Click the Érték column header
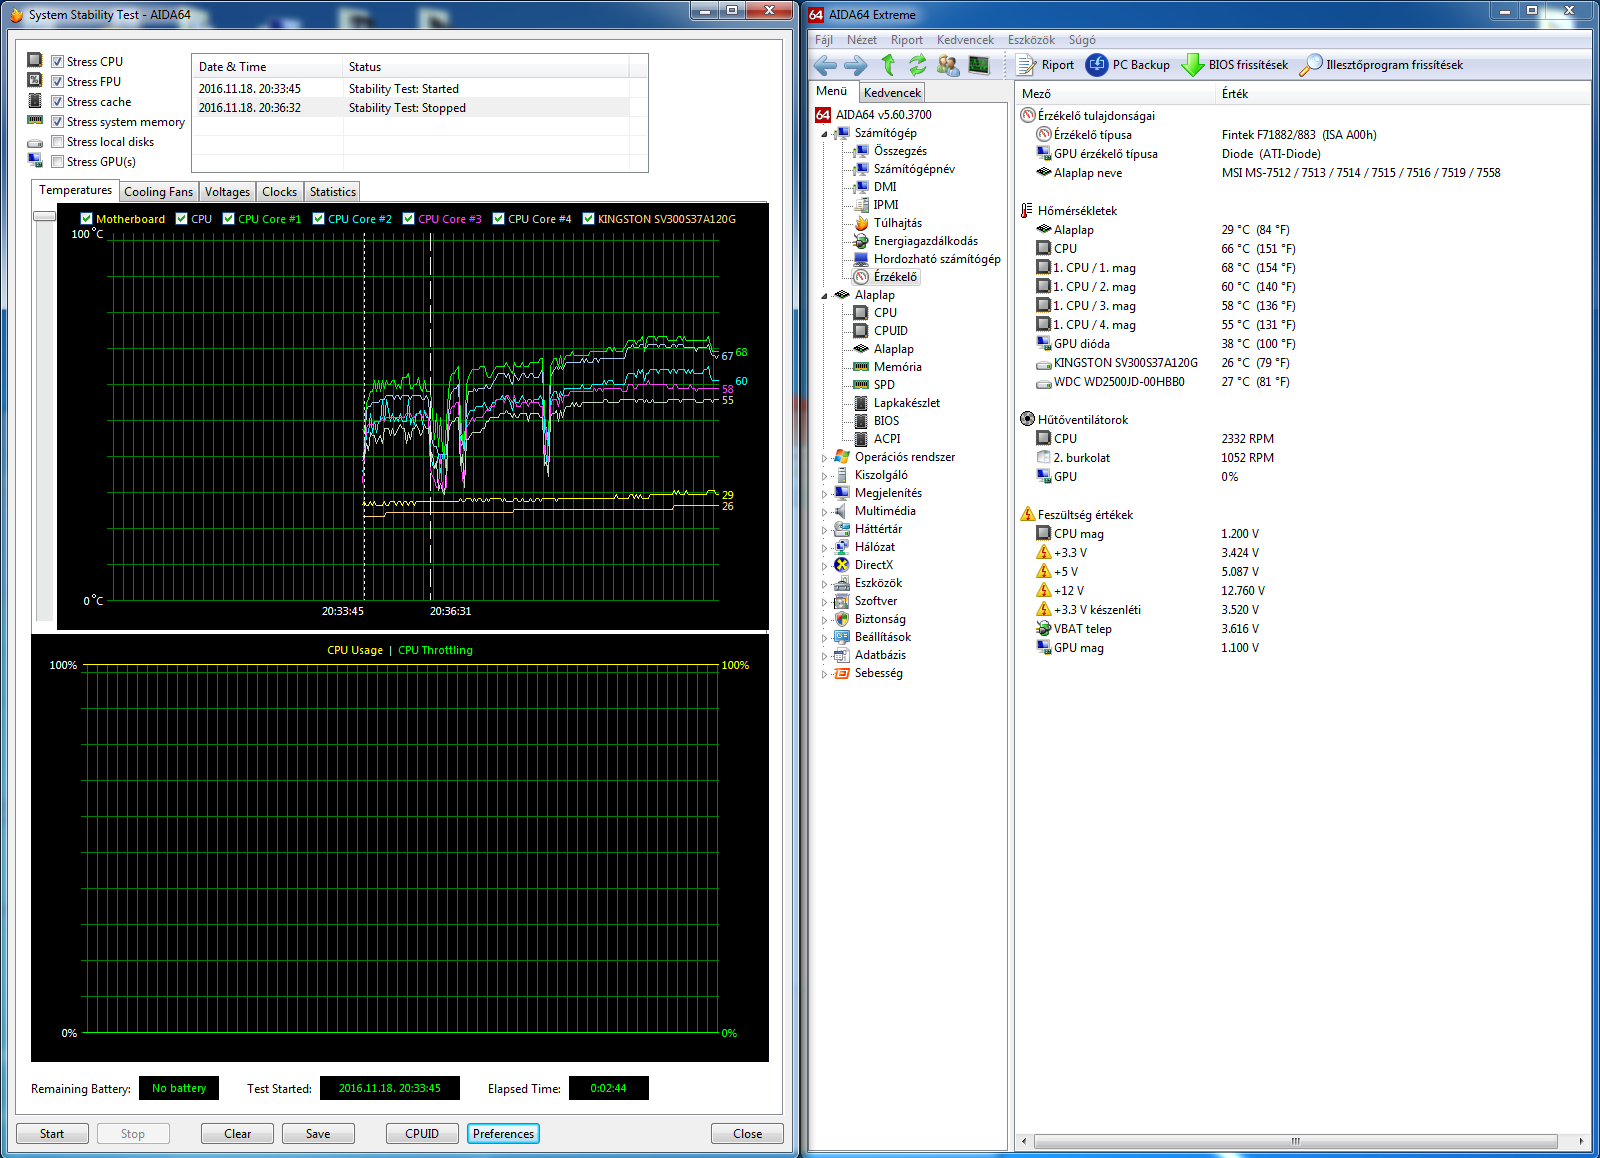Image resolution: width=1600 pixels, height=1158 pixels. pyautogui.click(x=1400, y=94)
